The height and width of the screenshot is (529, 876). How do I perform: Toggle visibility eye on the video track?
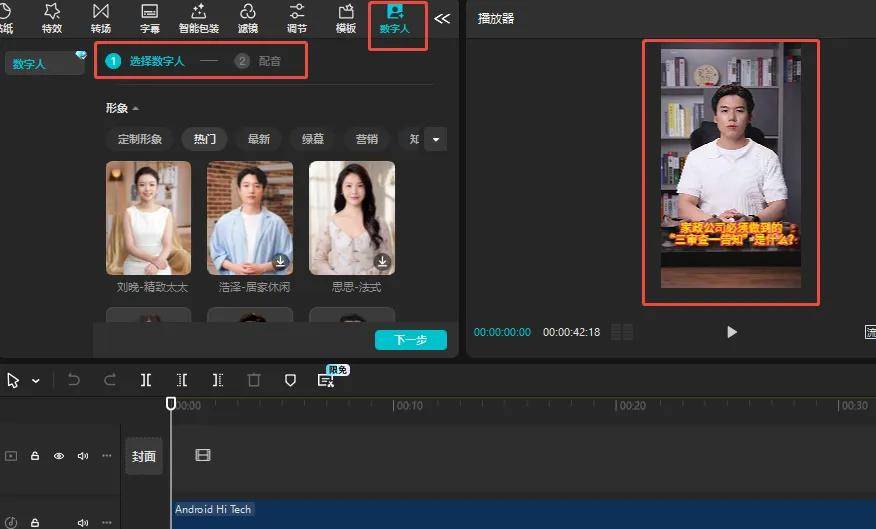click(59, 456)
